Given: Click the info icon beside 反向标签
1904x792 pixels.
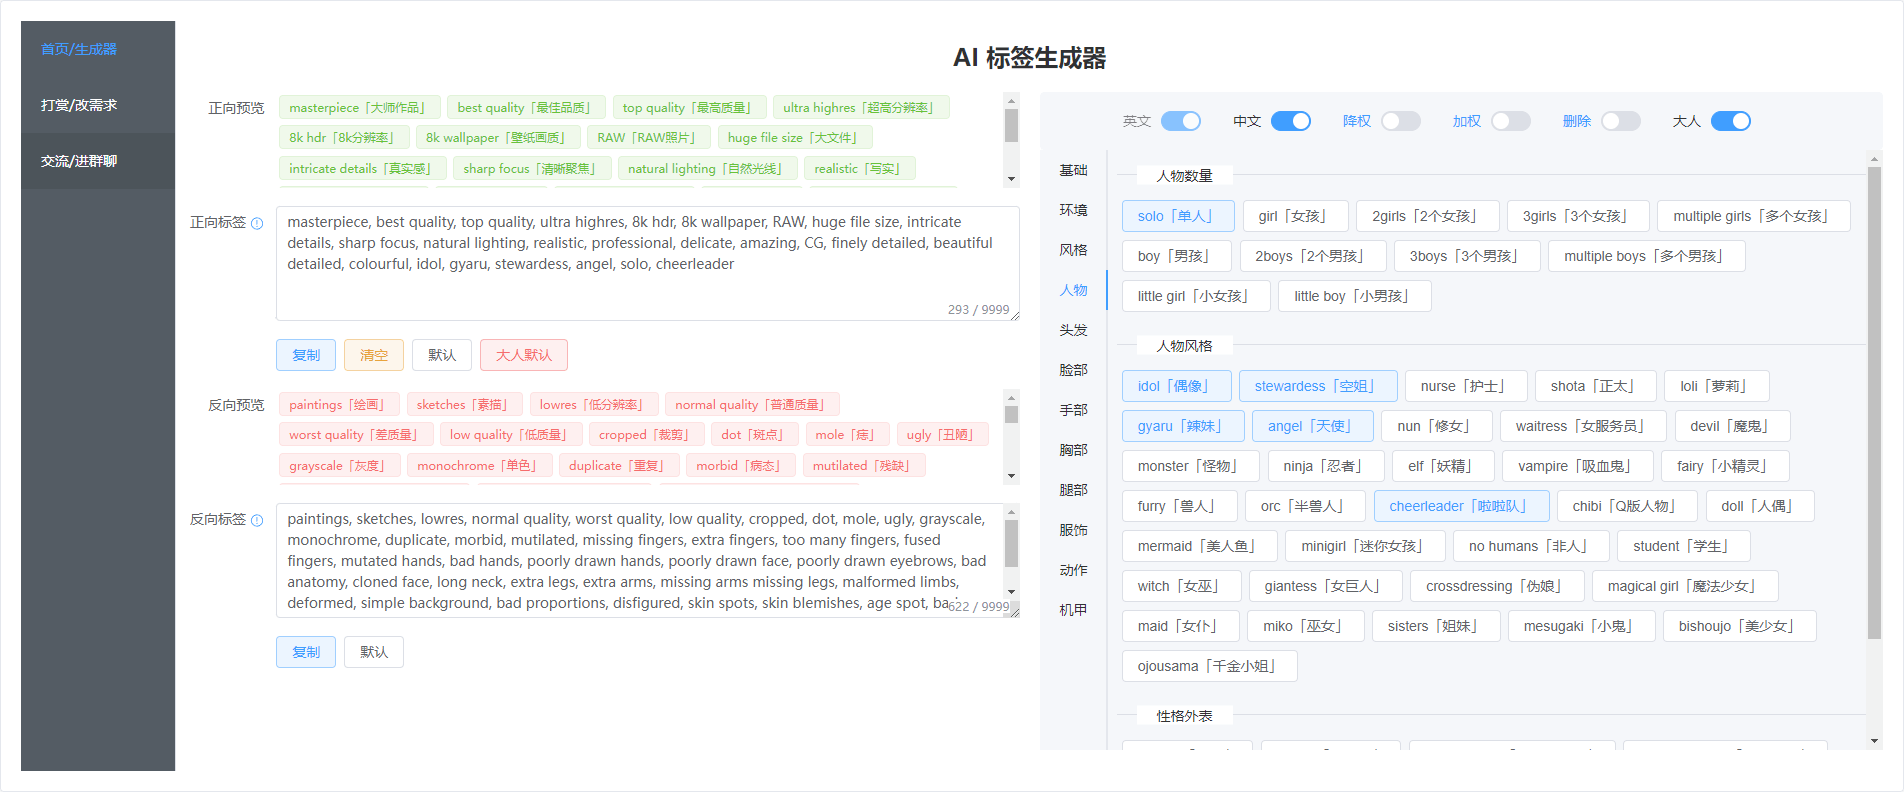Looking at the screenshot, I should point(257,520).
